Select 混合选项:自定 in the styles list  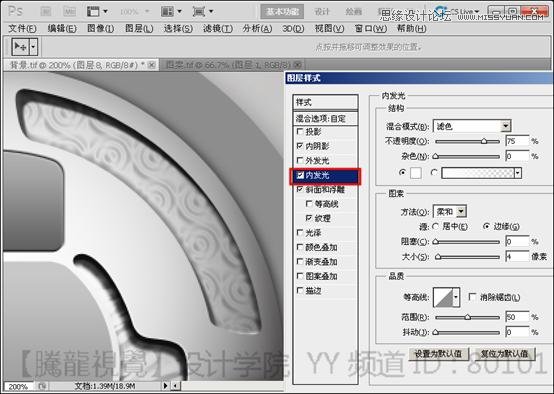(x=325, y=118)
